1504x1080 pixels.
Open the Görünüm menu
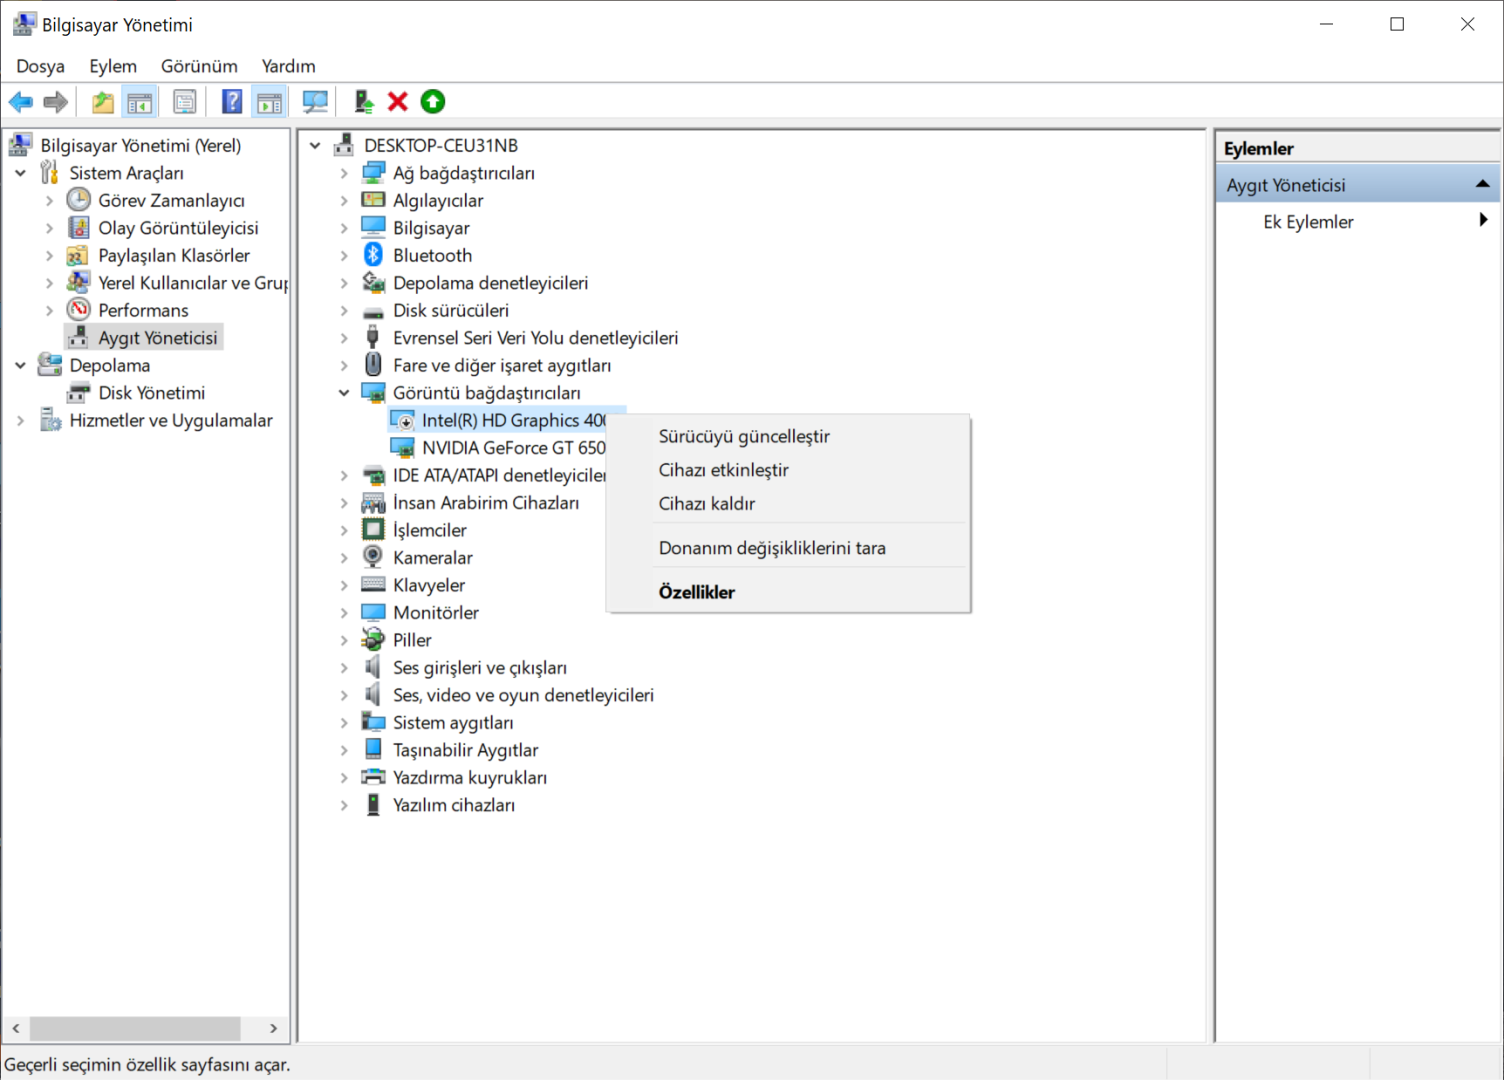199,66
